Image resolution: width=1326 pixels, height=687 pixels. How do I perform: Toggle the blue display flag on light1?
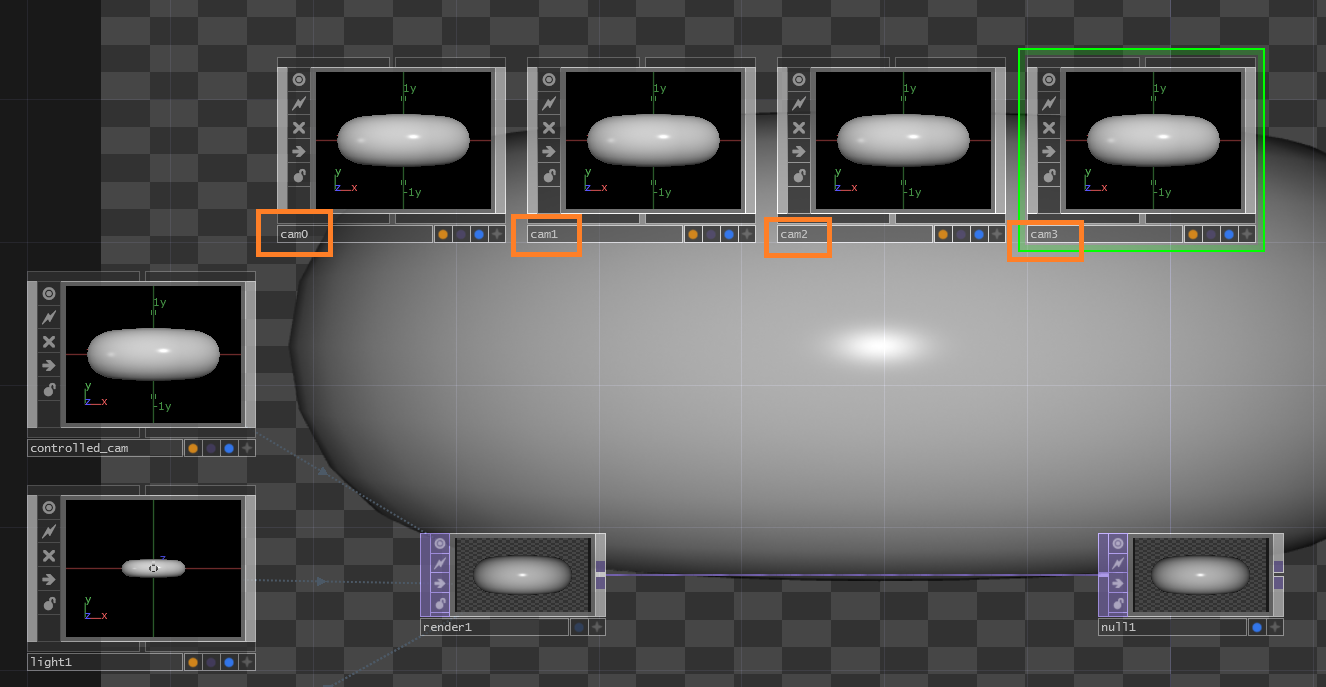click(229, 662)
